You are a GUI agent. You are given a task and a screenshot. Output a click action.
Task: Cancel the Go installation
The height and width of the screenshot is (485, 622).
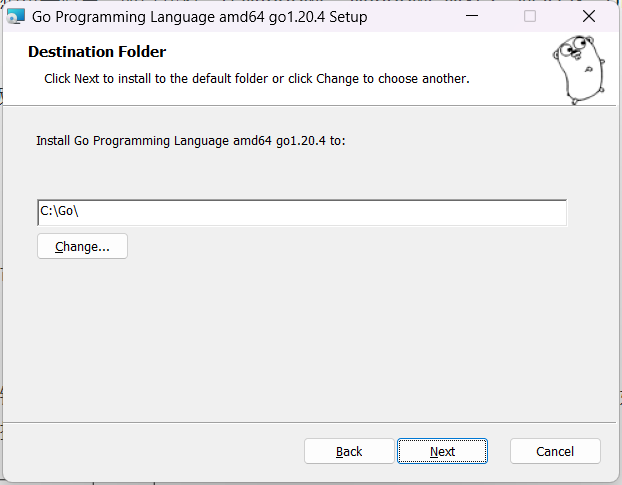pos(555,451)
